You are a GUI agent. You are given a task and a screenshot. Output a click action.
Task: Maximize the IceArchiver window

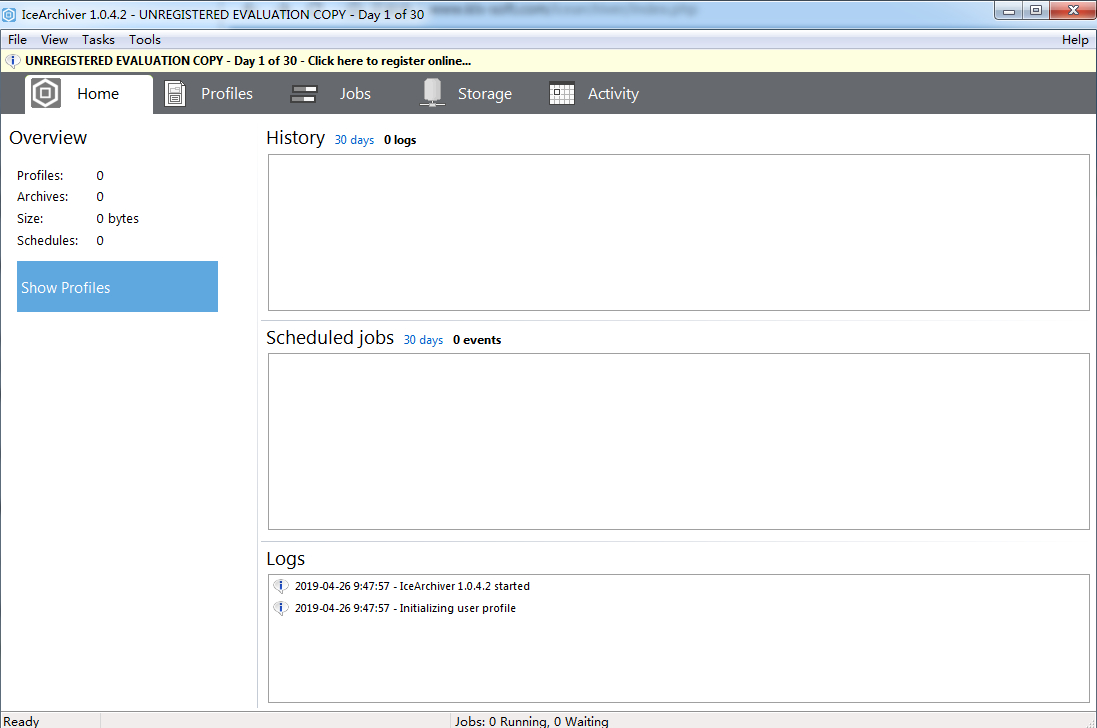coord(1036,10)
